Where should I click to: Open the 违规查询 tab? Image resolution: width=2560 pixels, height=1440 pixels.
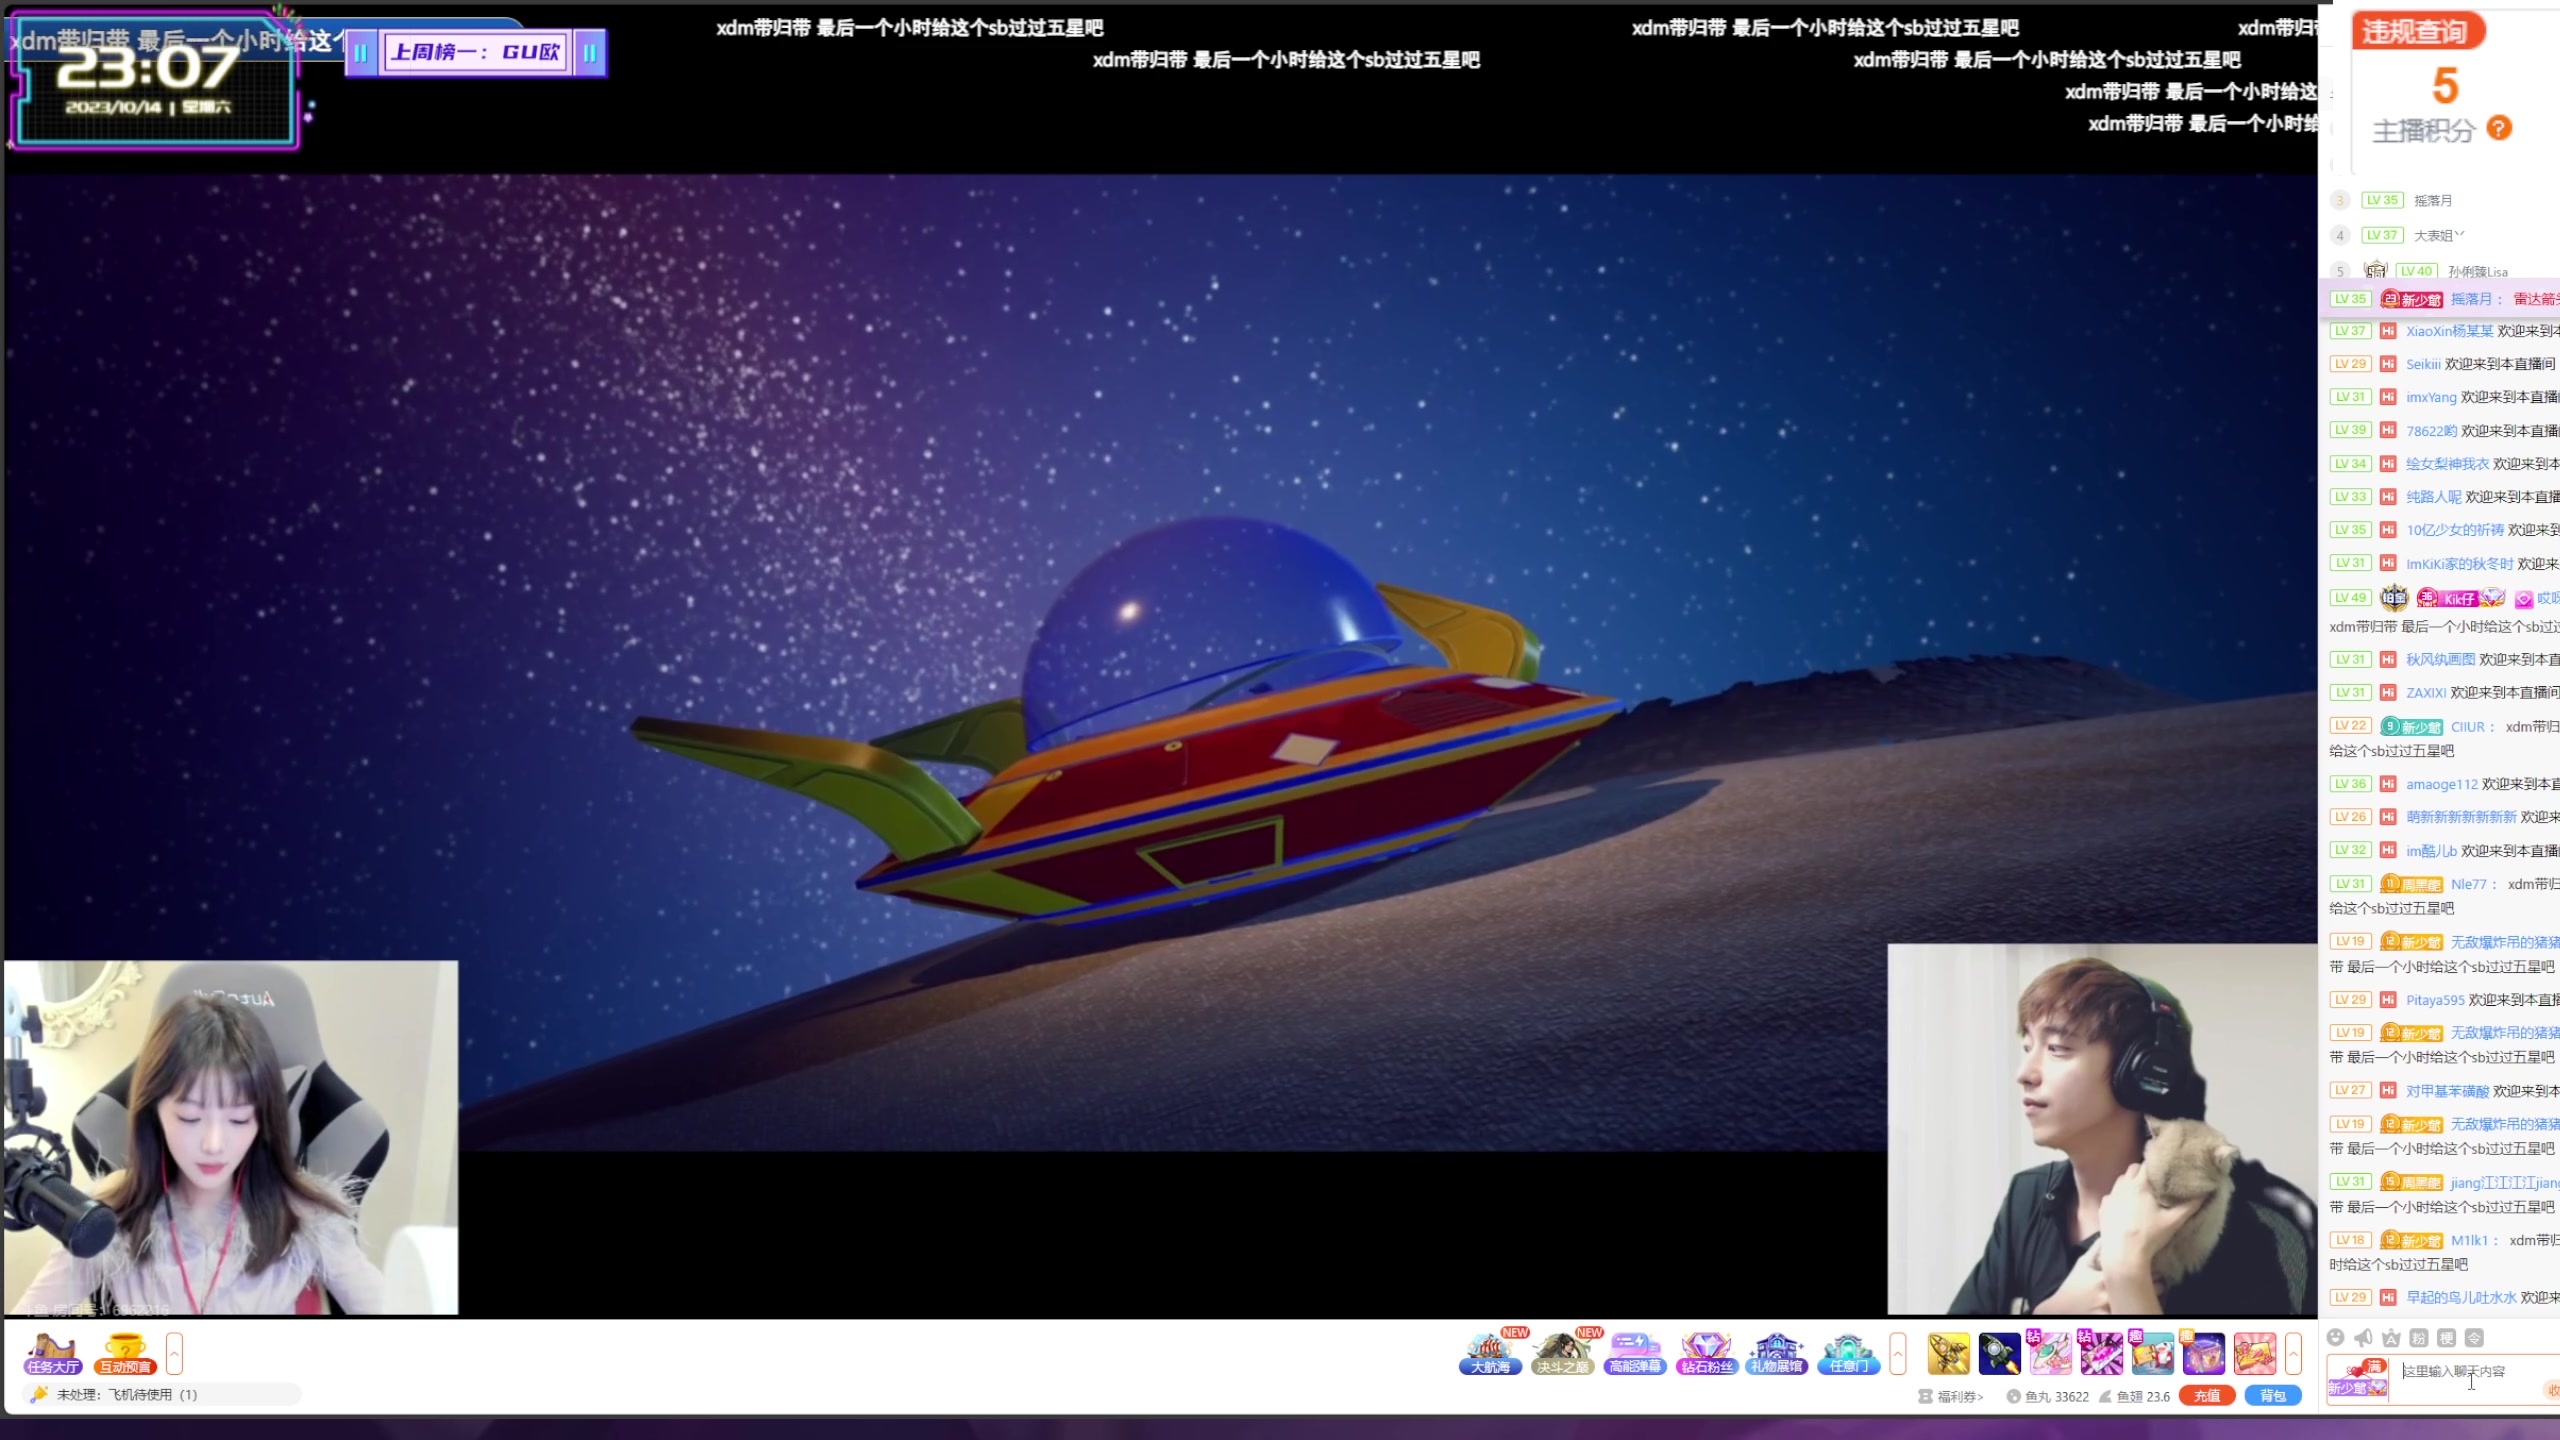[2413, 32]
